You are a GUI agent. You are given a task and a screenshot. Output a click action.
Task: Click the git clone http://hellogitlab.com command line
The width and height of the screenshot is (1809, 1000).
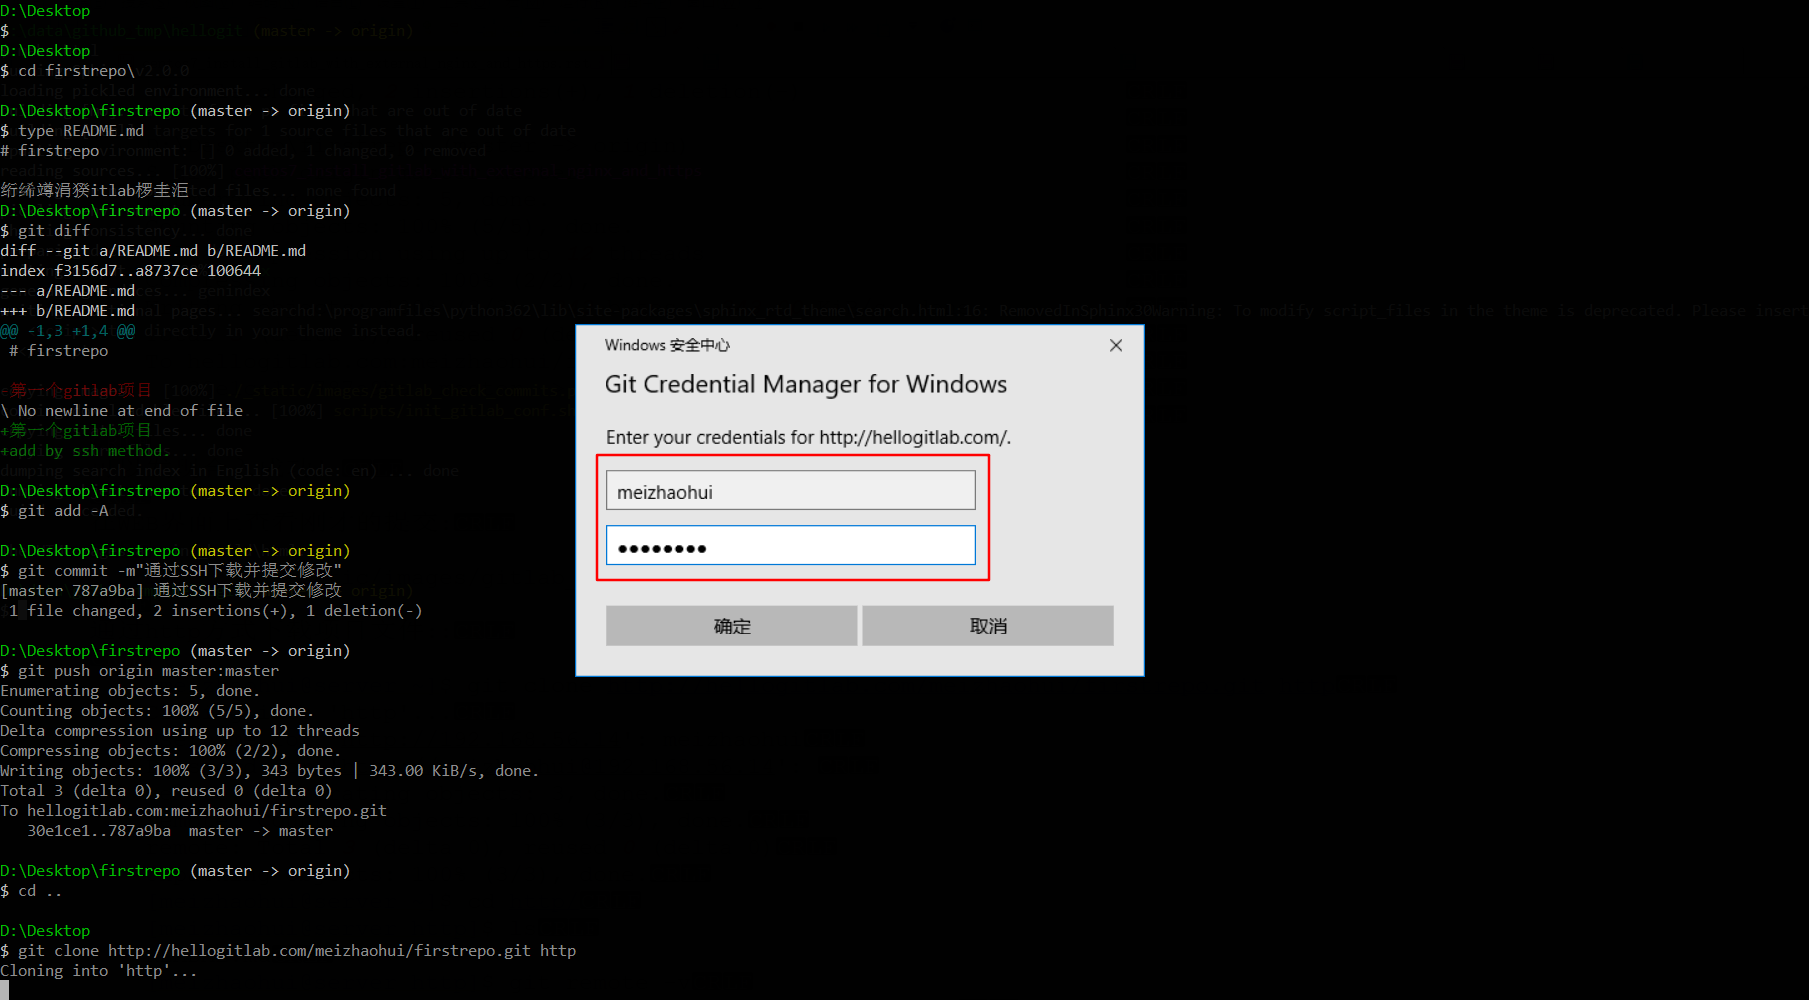pos(288,951)
